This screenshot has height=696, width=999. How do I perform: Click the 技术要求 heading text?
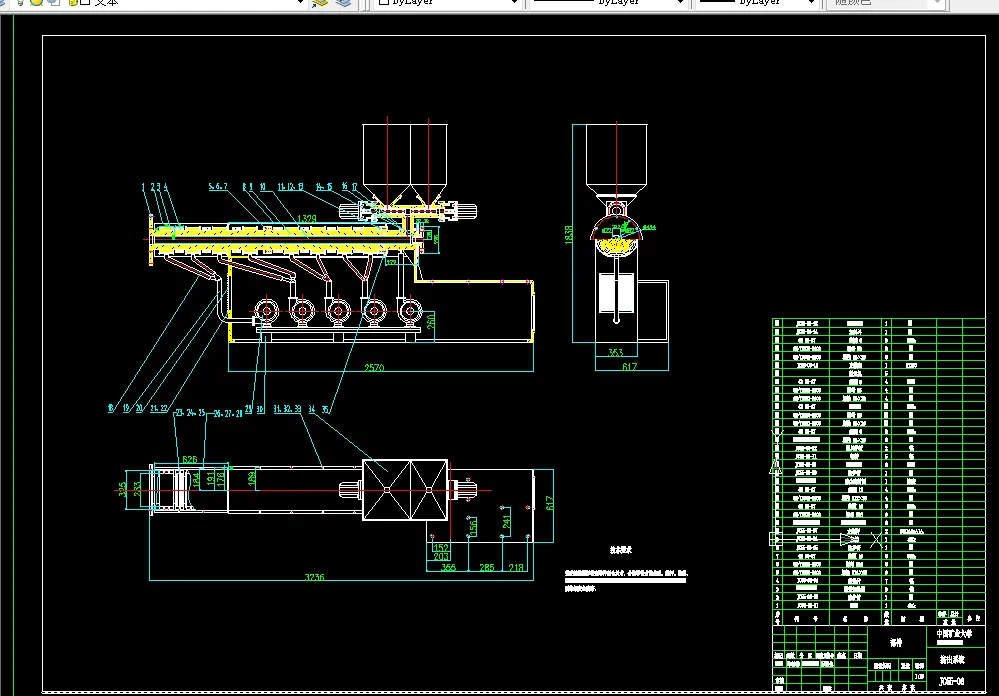(621, 550)
